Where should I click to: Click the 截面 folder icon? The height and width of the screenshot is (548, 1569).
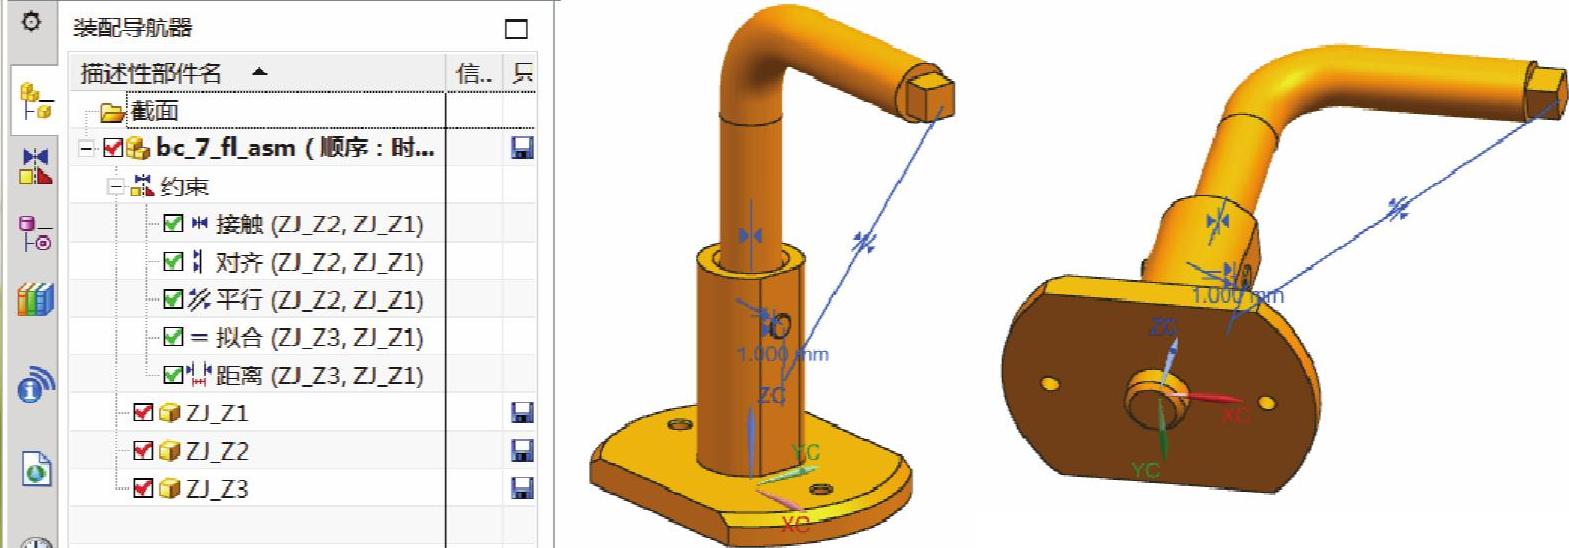point(112,112)
